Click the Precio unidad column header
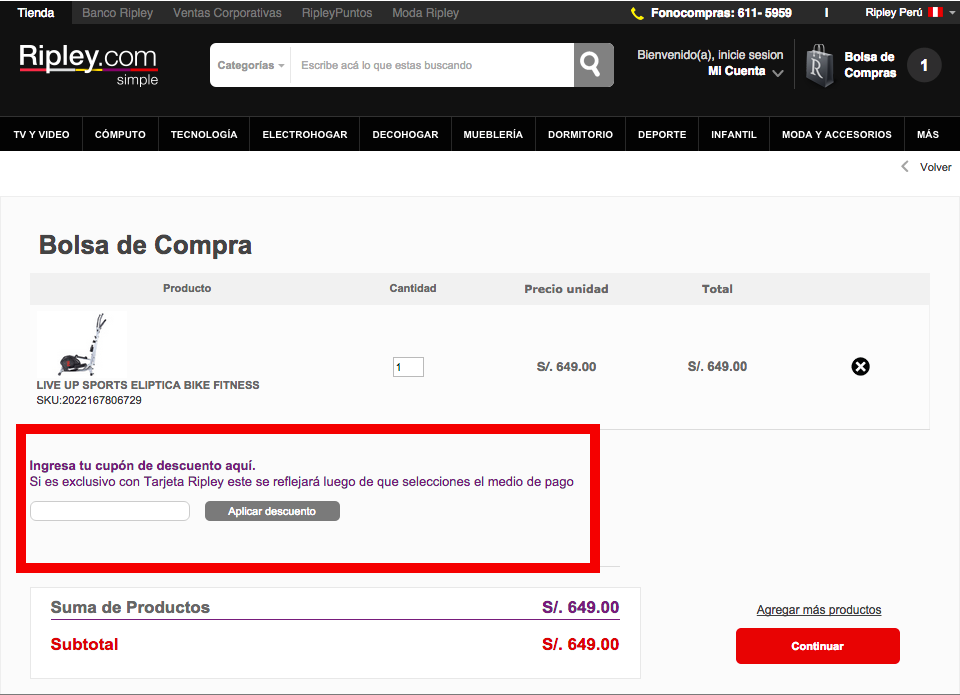 tap(566, 289)
